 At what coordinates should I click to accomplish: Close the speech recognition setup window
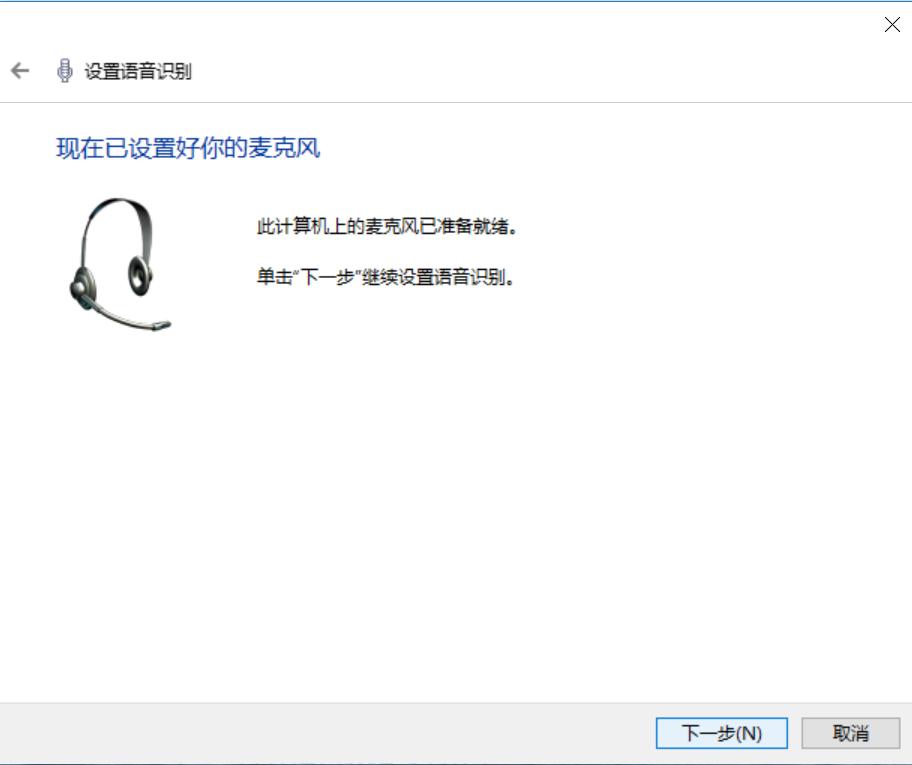point(892,24)
